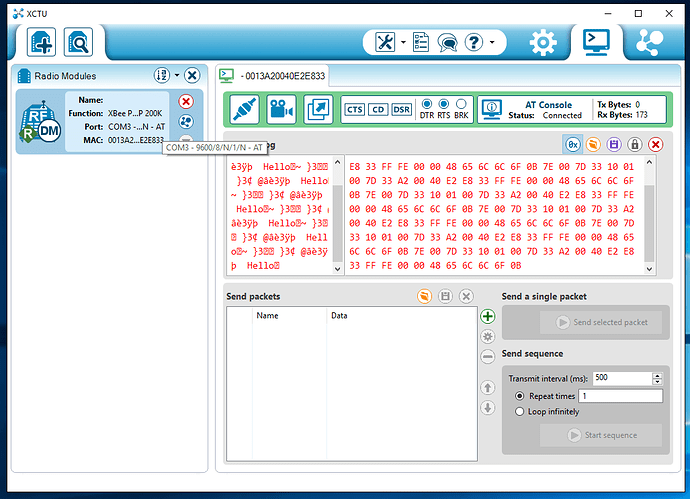Add a new packet with green plus
The height and width of the screenshot is (499, 690).
(x=488, y=316)
